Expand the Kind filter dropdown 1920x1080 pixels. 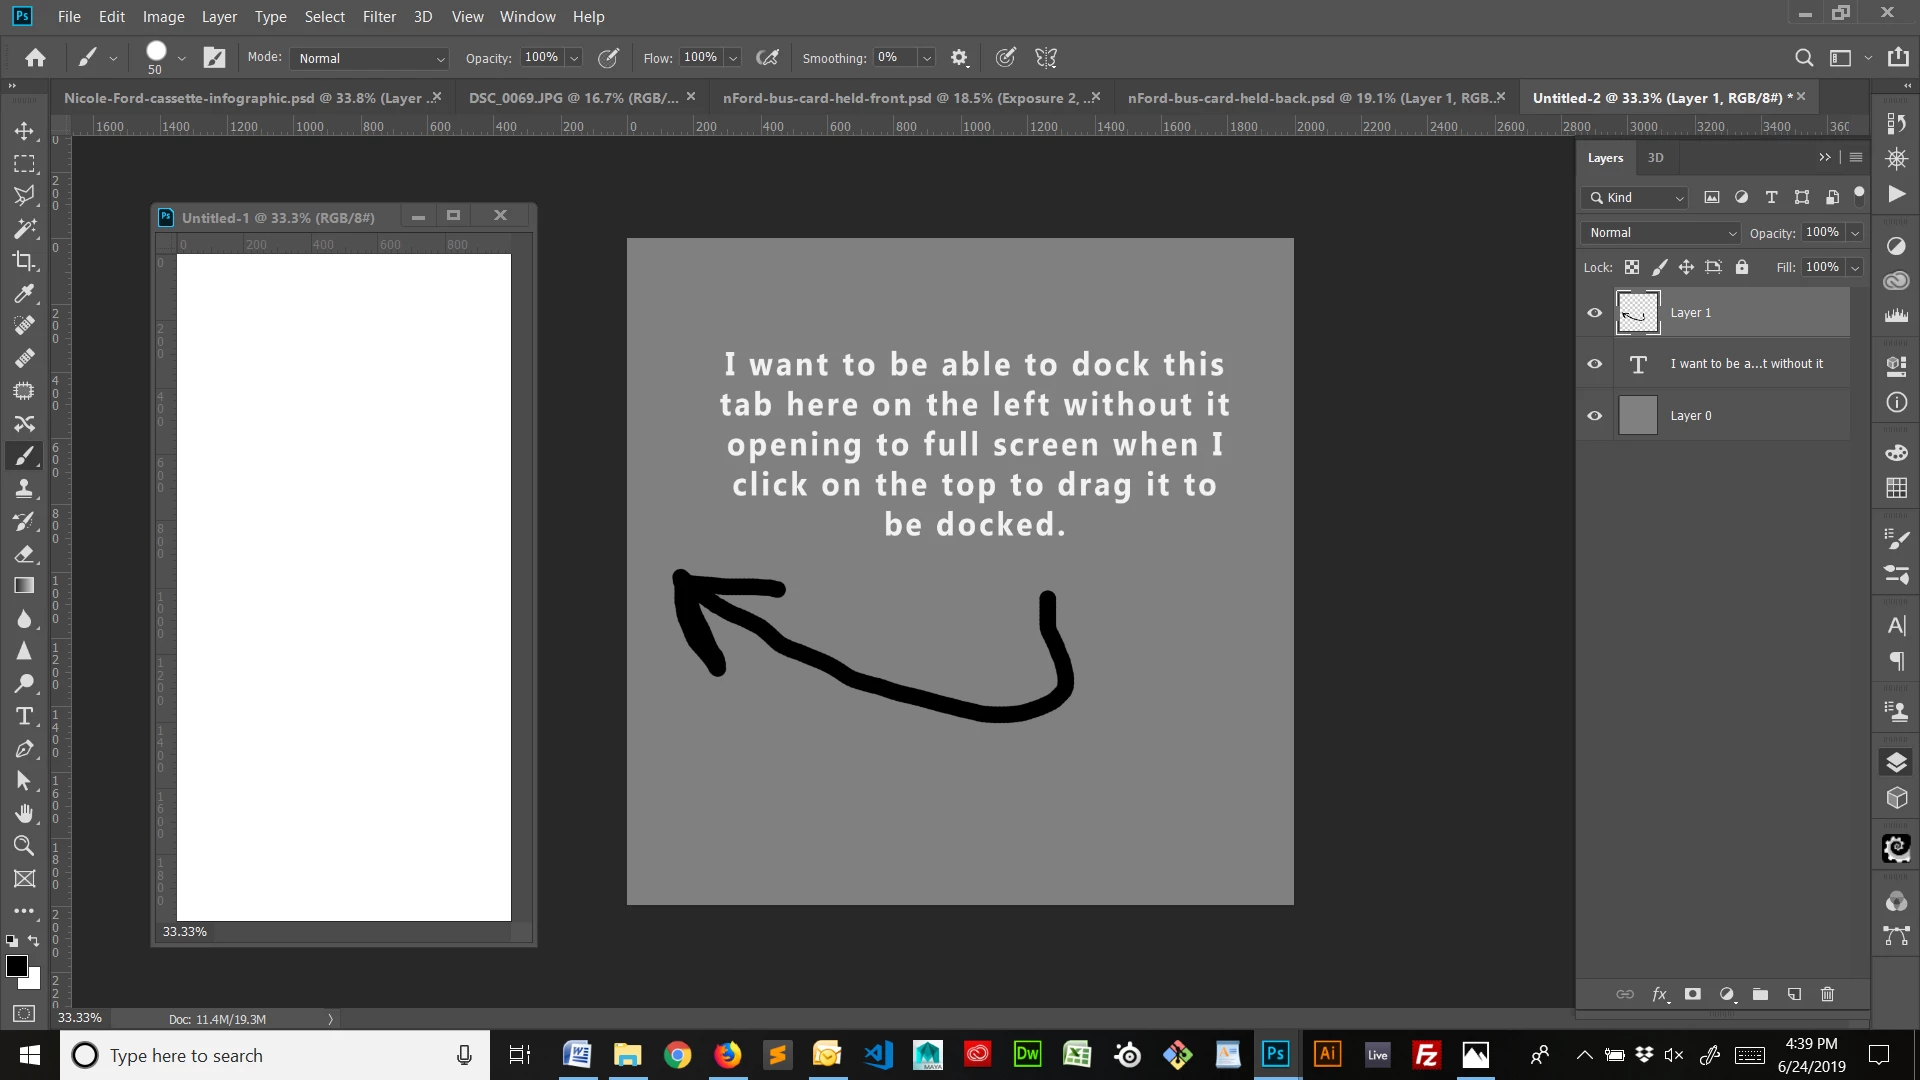coord(1637,198)
